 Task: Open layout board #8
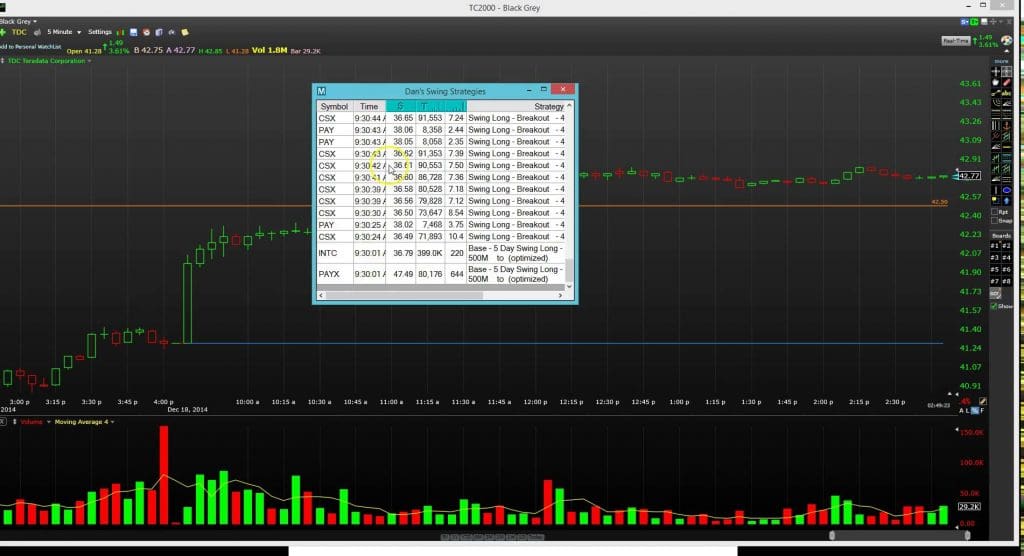point(1006,281)
